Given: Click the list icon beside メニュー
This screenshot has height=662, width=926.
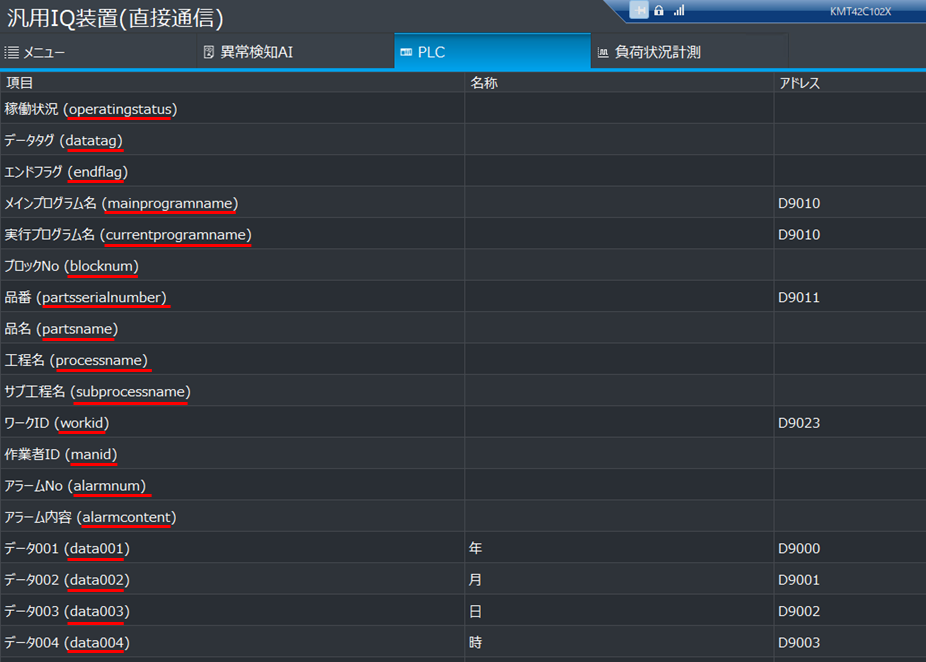Looking at the screenshot, I should [12, 52].
